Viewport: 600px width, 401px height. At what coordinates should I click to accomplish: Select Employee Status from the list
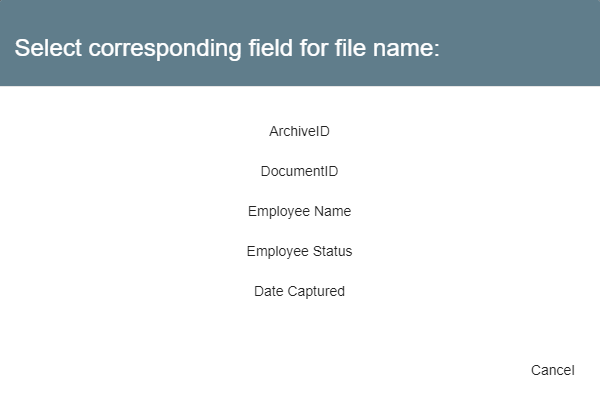tap(299, 251)
